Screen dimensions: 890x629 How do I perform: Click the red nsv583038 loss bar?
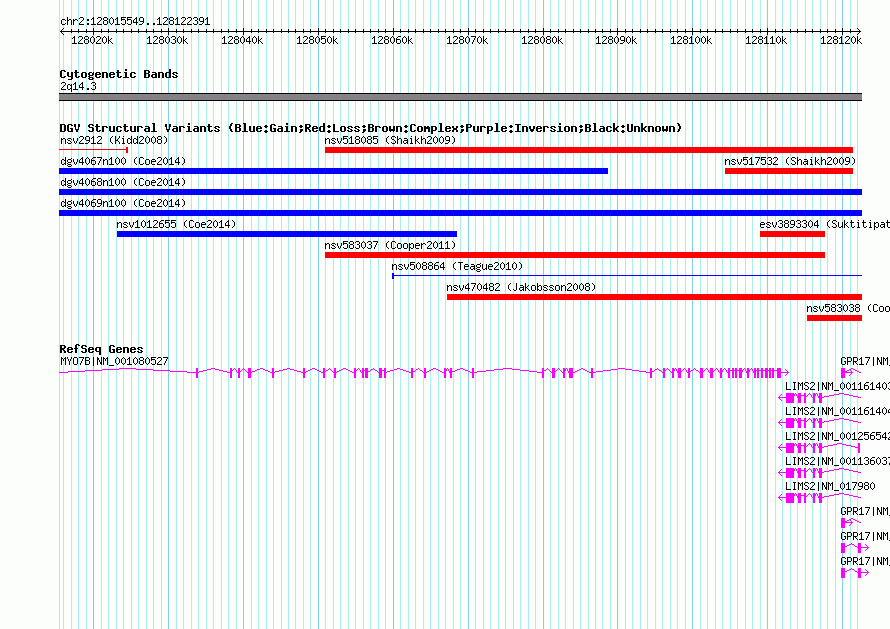point(834,318)
